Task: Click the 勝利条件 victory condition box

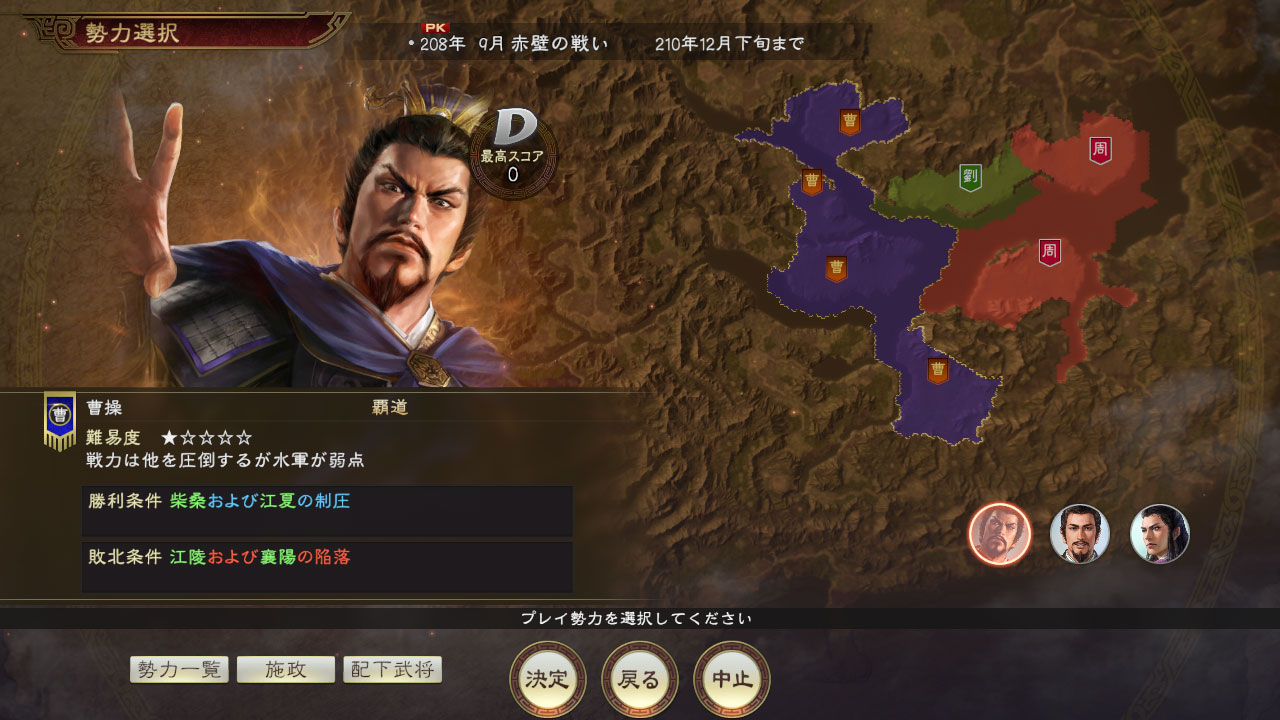Action: [327, 511]
